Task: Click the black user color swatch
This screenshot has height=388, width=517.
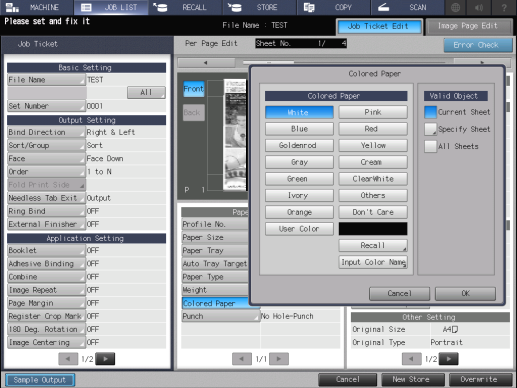Action: 373,229
